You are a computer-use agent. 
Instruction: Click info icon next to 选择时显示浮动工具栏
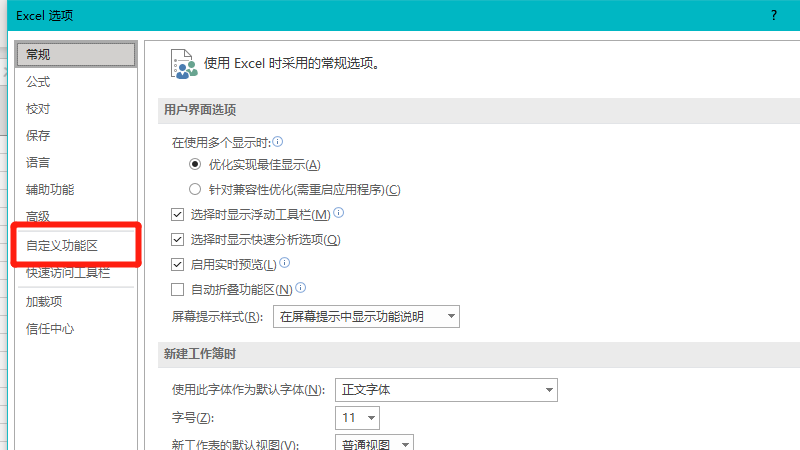coord(339,214)
